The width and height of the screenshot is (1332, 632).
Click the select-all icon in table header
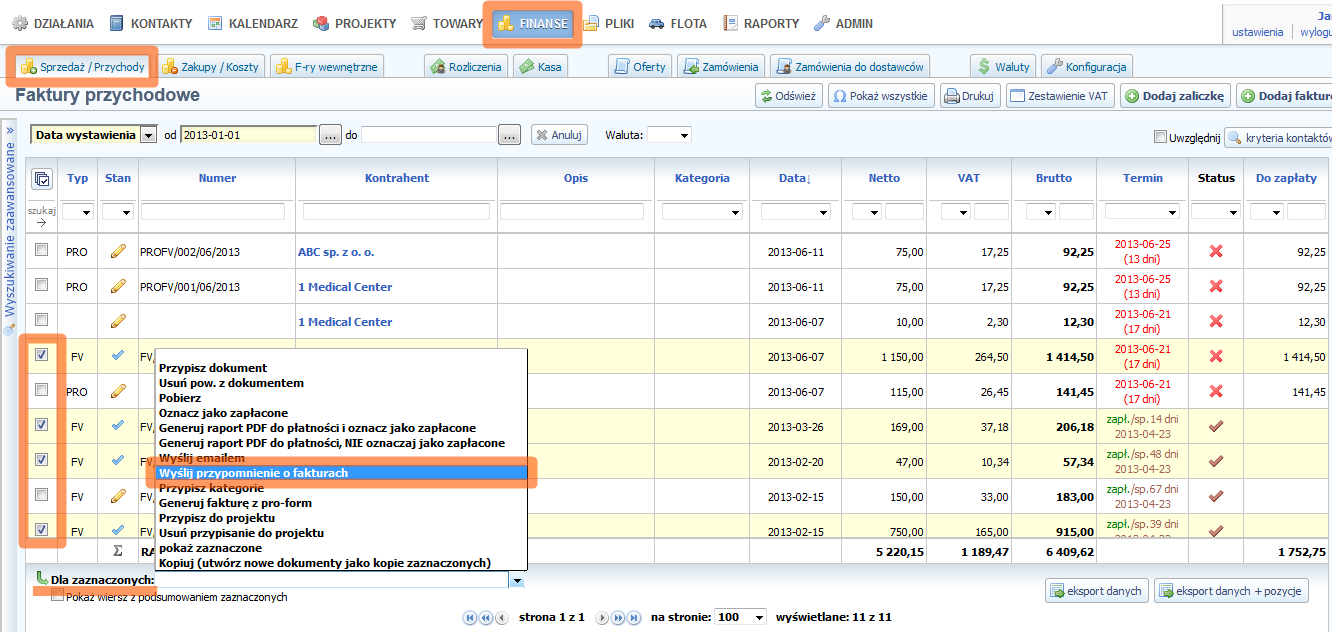(42, 179)
